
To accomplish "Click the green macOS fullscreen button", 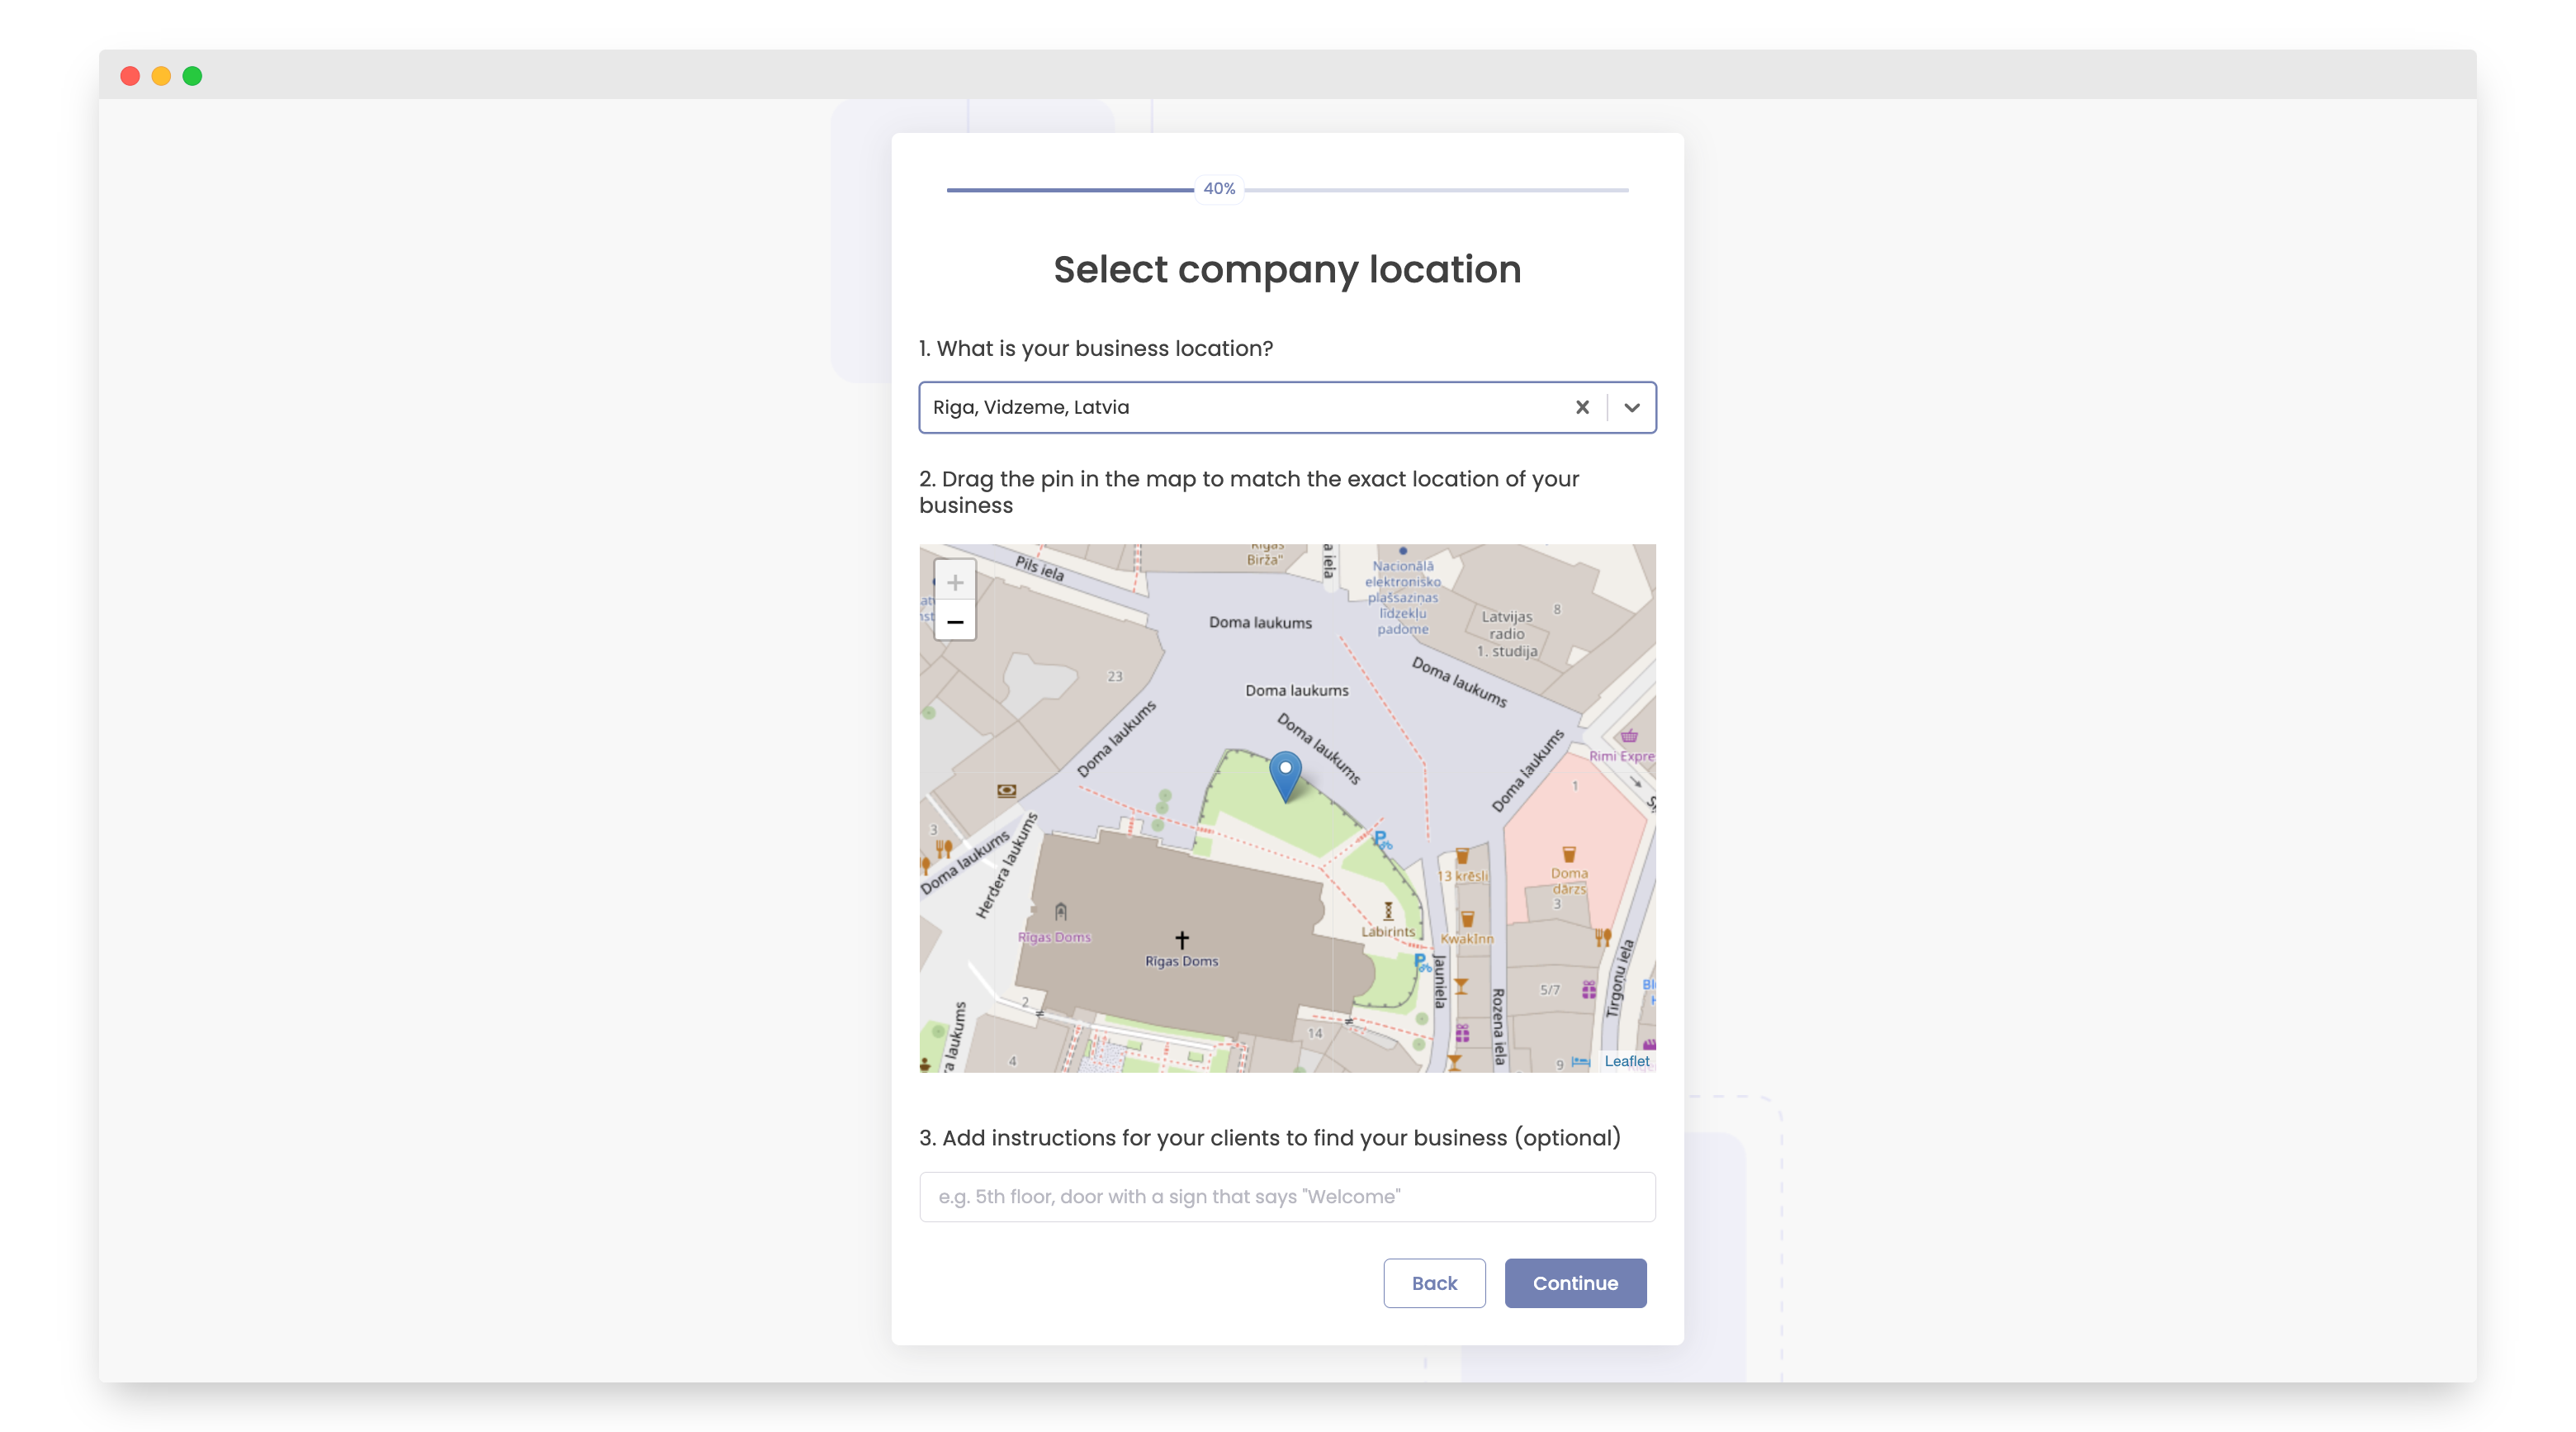I will (x=192, y=76).
